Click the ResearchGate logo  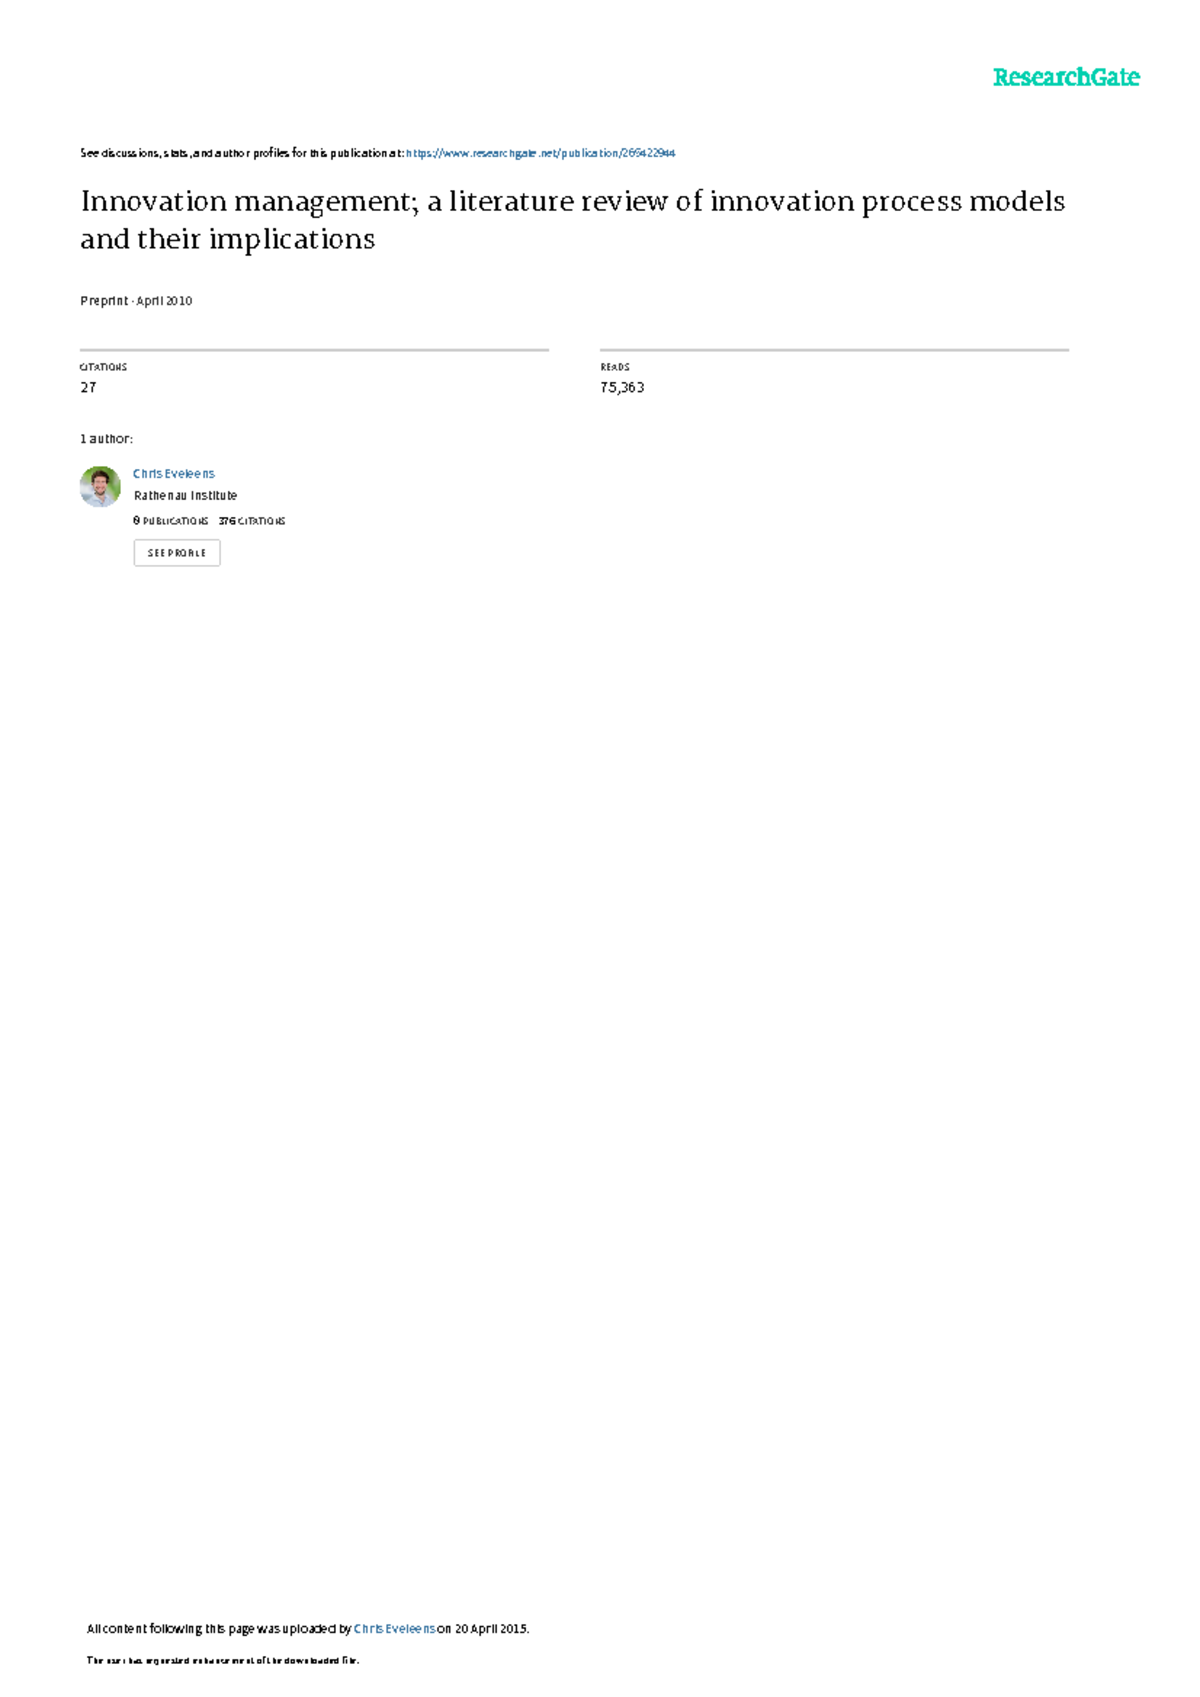[1066, 78]
